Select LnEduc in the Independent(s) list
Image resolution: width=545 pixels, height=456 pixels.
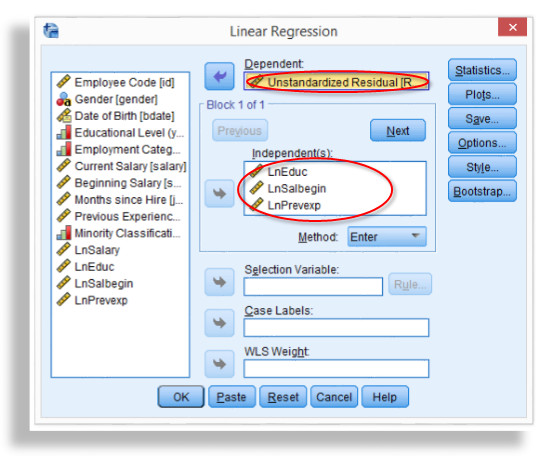coord(287,172)
